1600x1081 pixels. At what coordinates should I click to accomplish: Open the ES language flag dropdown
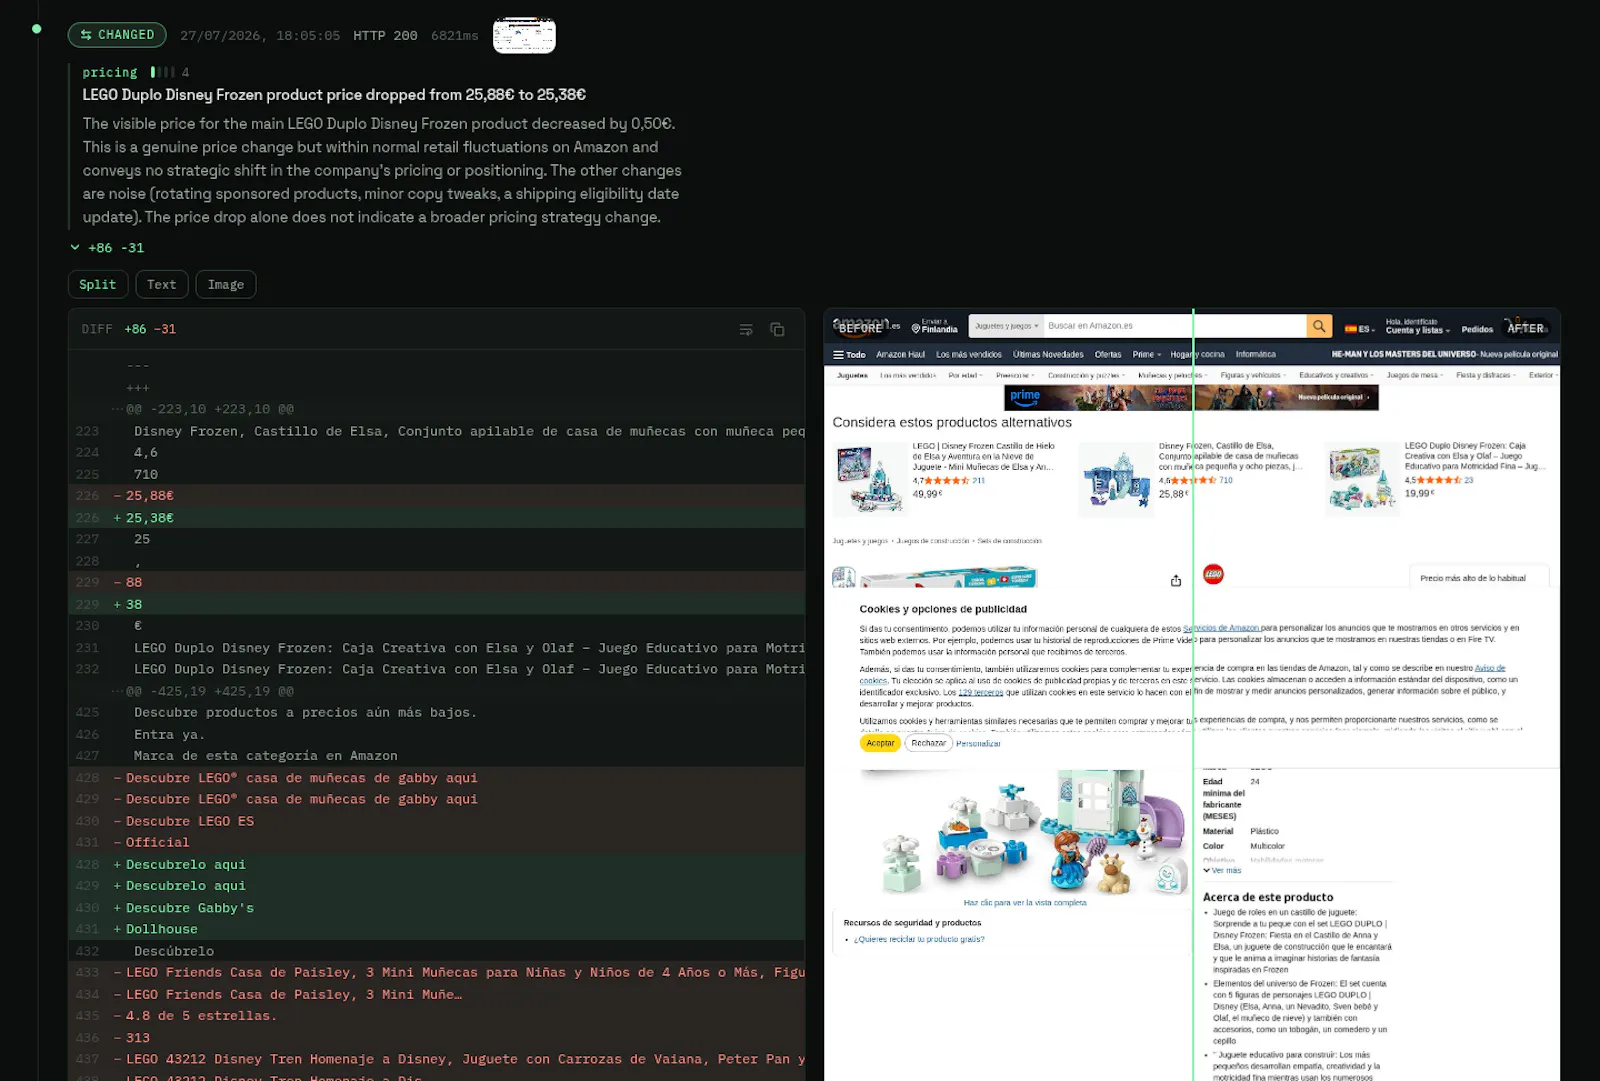point(1360,329)
